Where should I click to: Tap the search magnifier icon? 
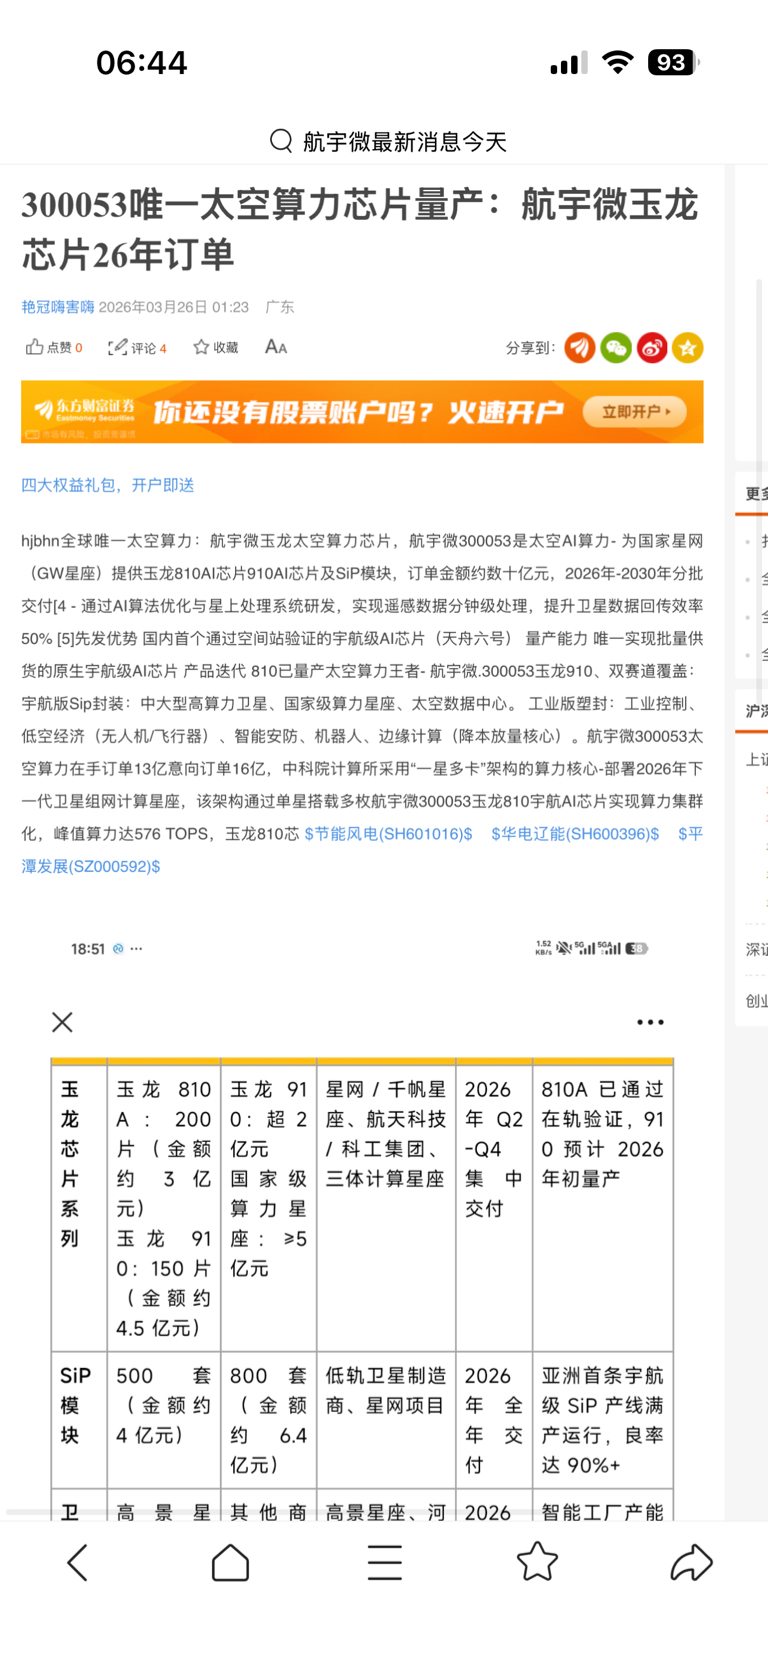281,141
